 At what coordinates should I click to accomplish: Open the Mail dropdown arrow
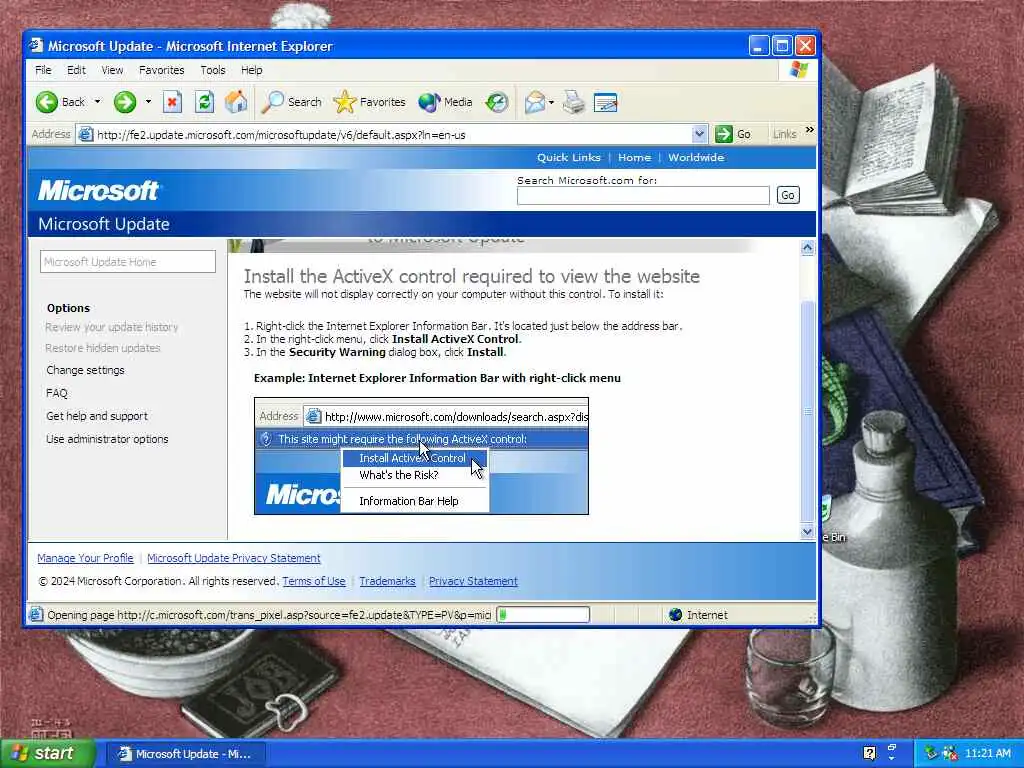(551, 102)
